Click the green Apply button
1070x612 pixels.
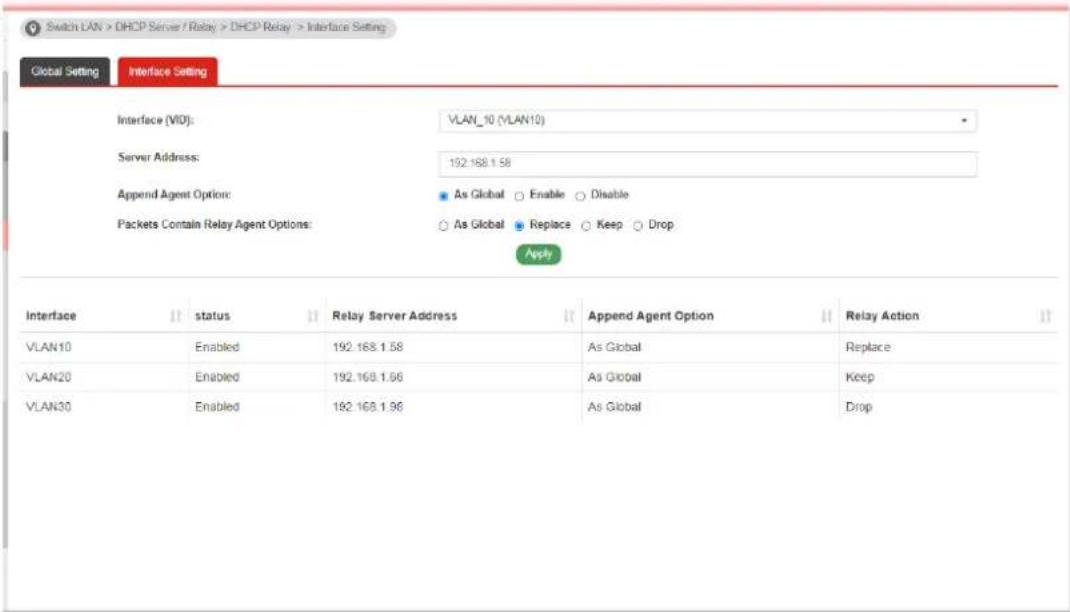tap(538, 254)
